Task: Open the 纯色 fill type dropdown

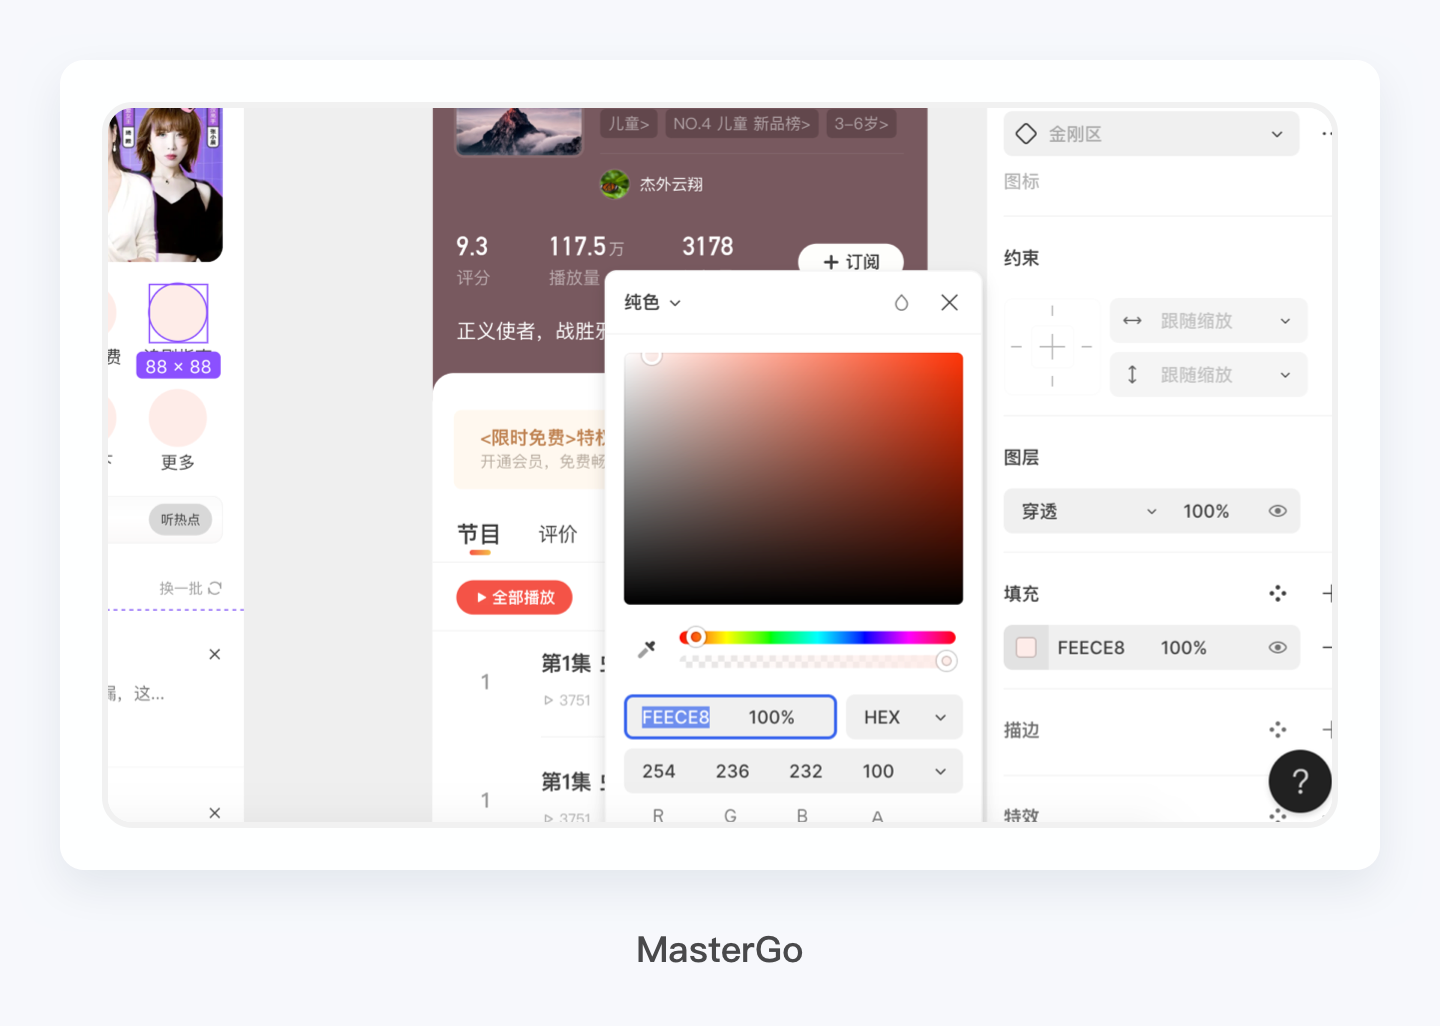Action: click(651, 302)
